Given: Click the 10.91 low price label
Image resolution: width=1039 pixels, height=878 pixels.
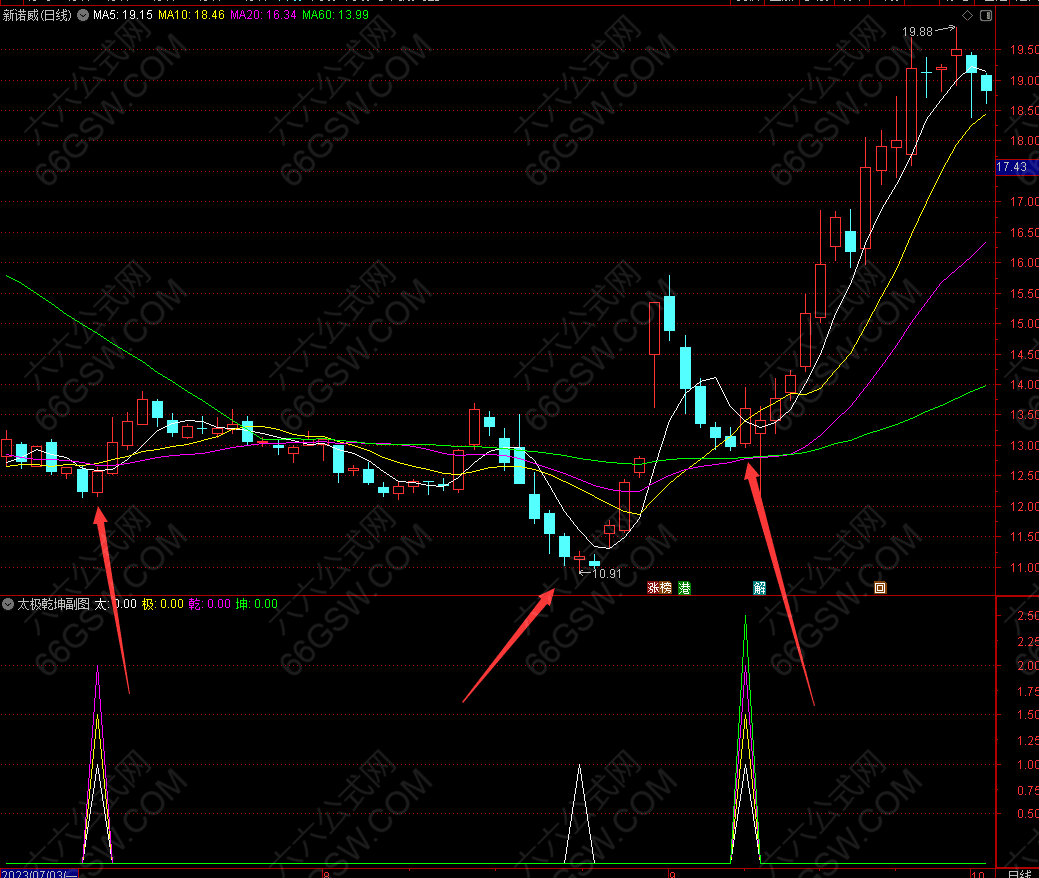Looking at the screenshot, I should 607,574.
